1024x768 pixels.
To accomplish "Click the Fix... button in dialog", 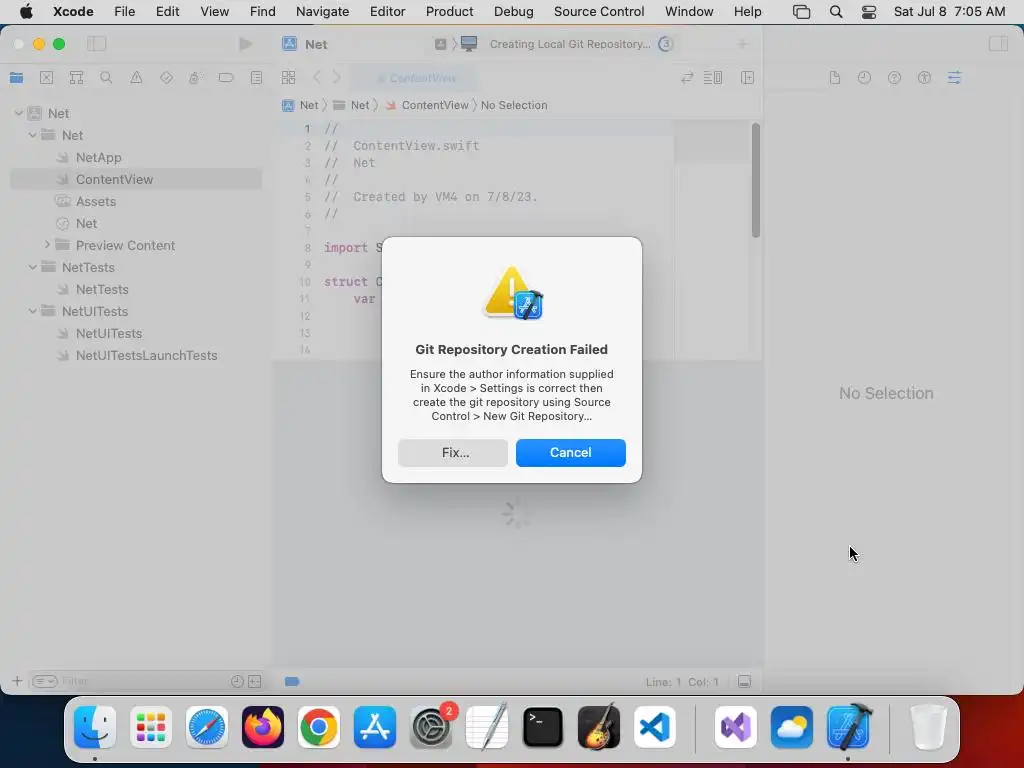I will click(453, 453).
